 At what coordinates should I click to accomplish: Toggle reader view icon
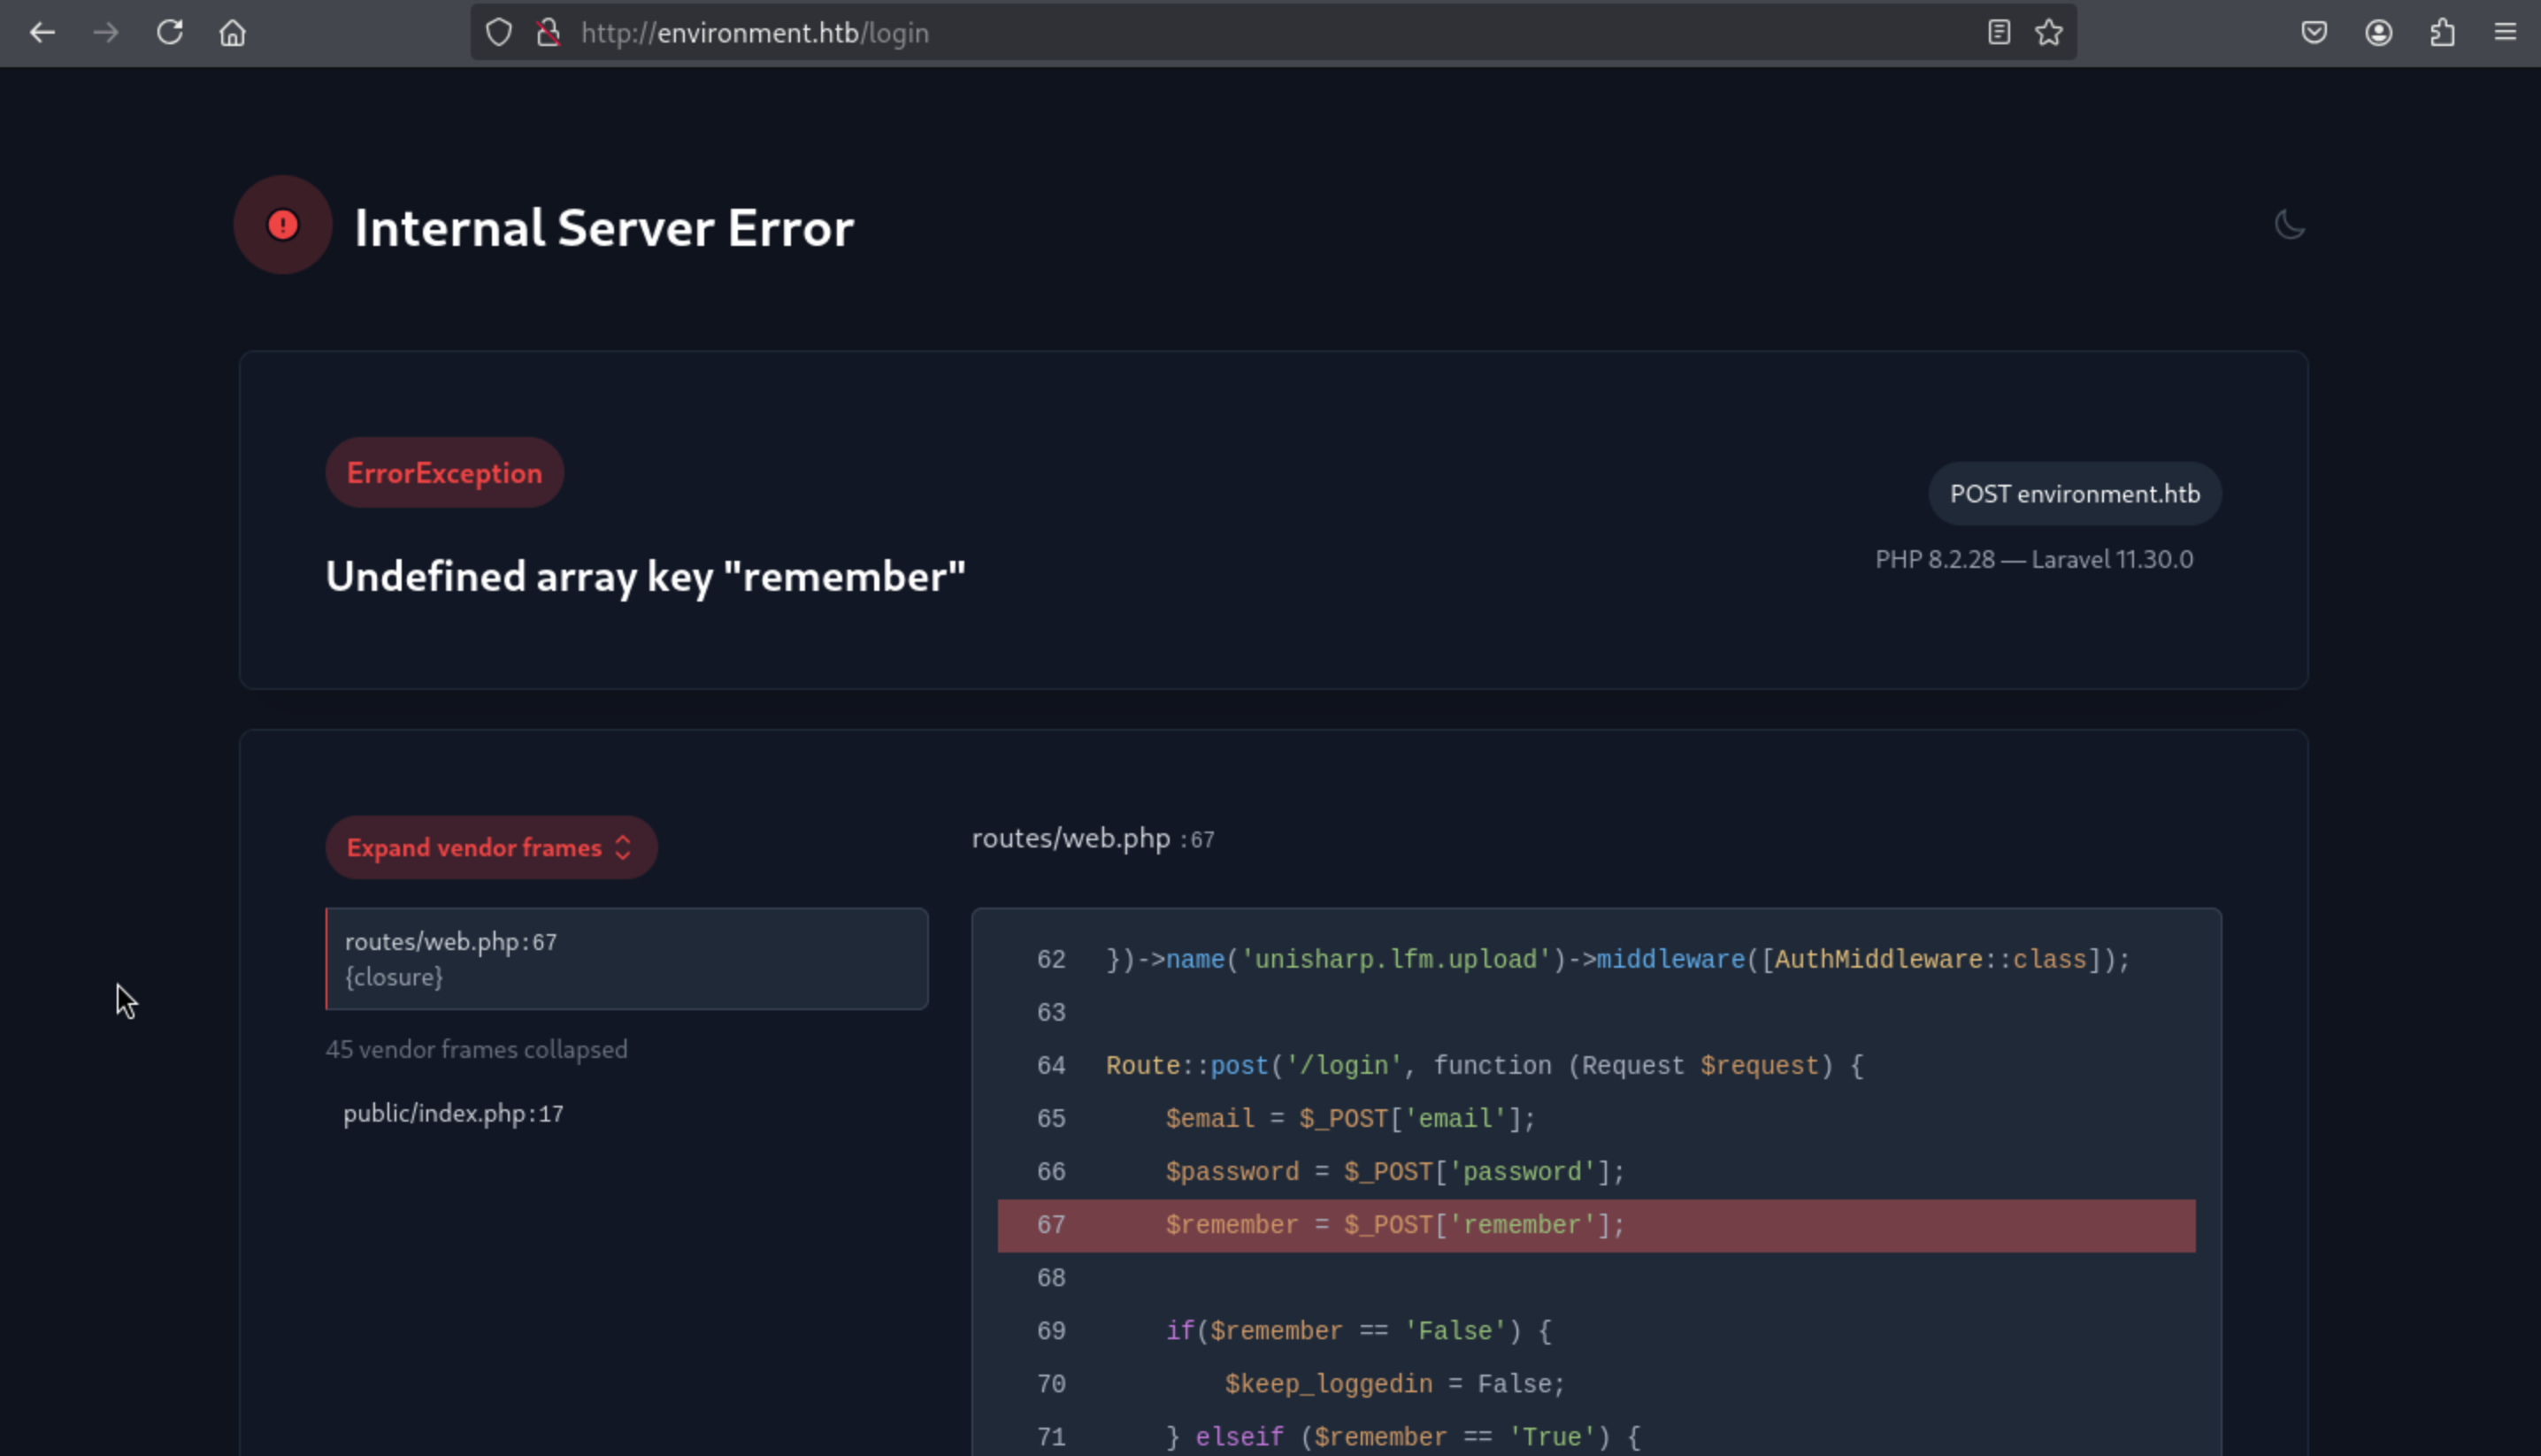tap(1998, 33)
